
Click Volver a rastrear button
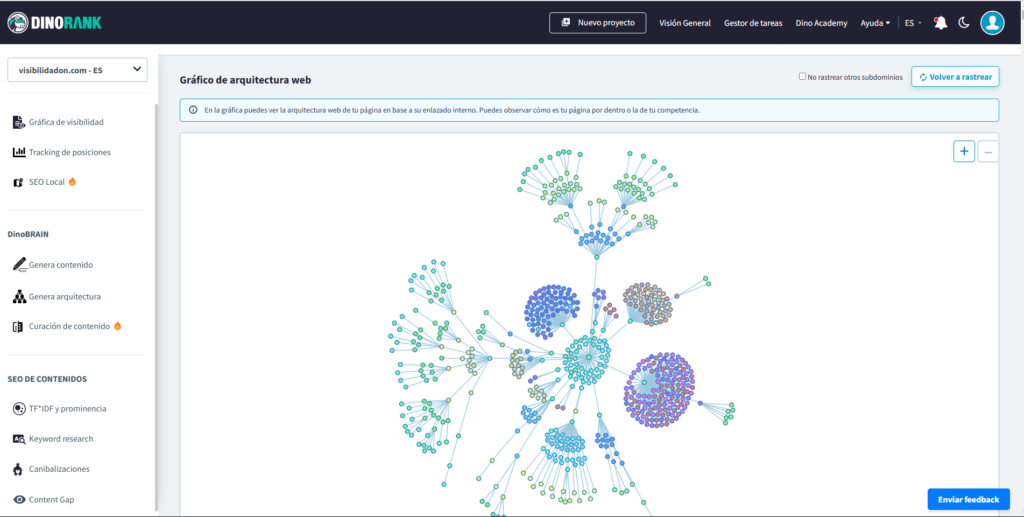click(x=955, y=76)
